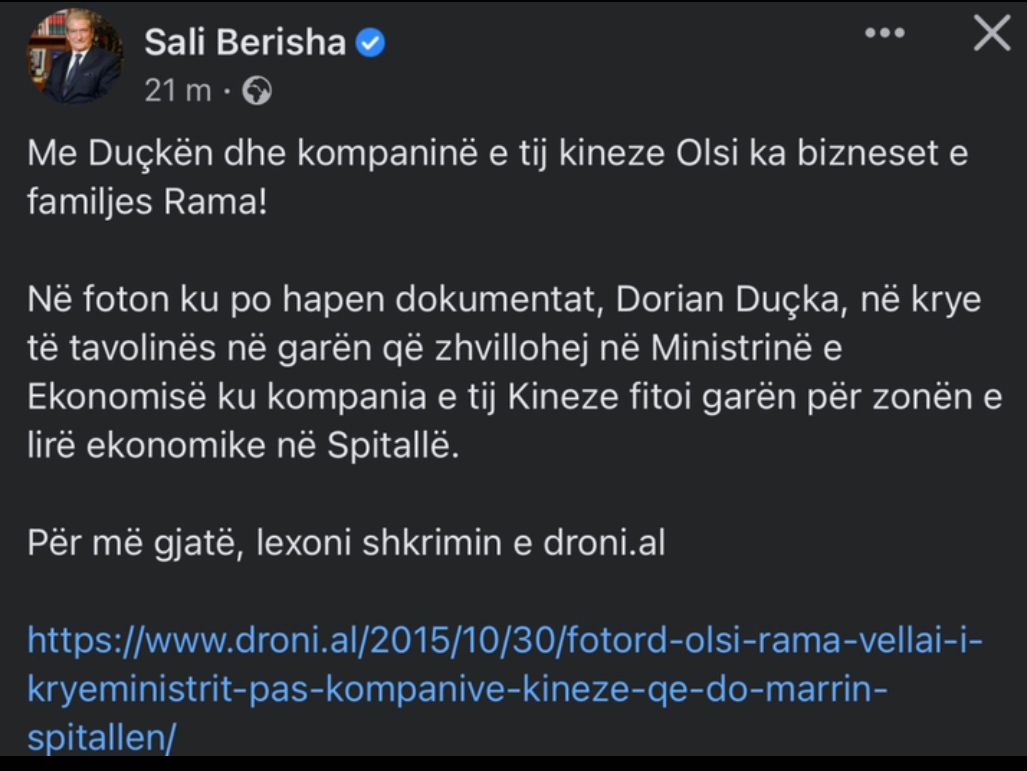The height and width of the screenshot is (771, 1027).
Task: Open the droni.al article link's first line
Action: (x=505, y=639)
